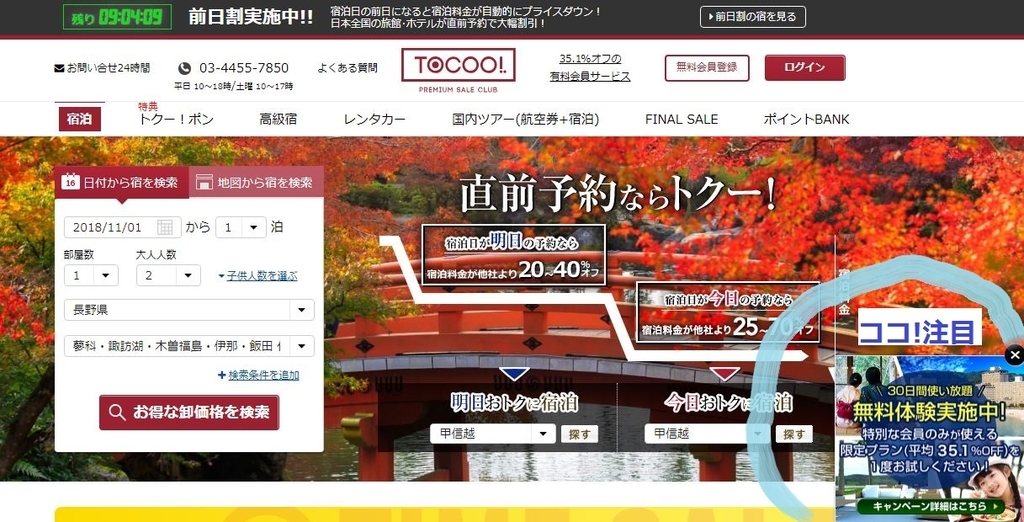Click the check-in date field 2018/11/01
Screen dimensions: 1024x522
click(x=123, y=227)
